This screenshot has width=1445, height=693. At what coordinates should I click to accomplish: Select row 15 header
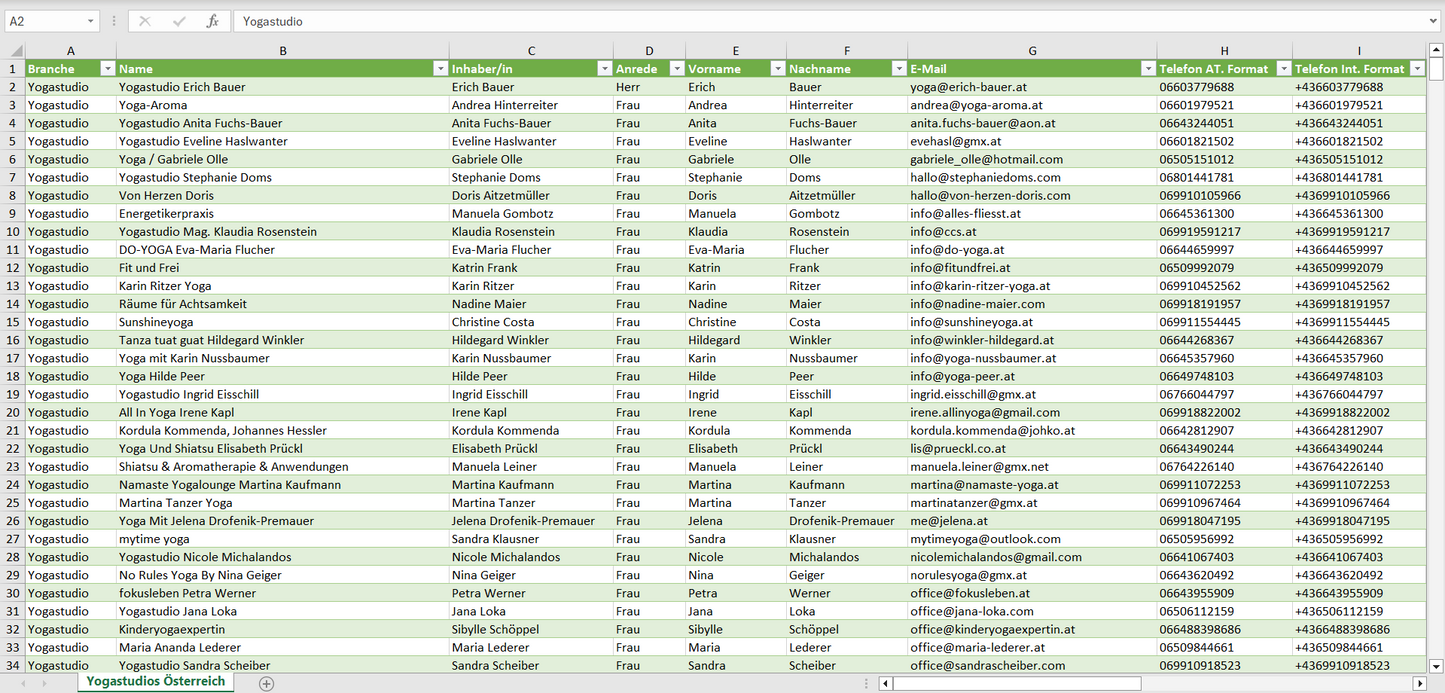point(13,322)
